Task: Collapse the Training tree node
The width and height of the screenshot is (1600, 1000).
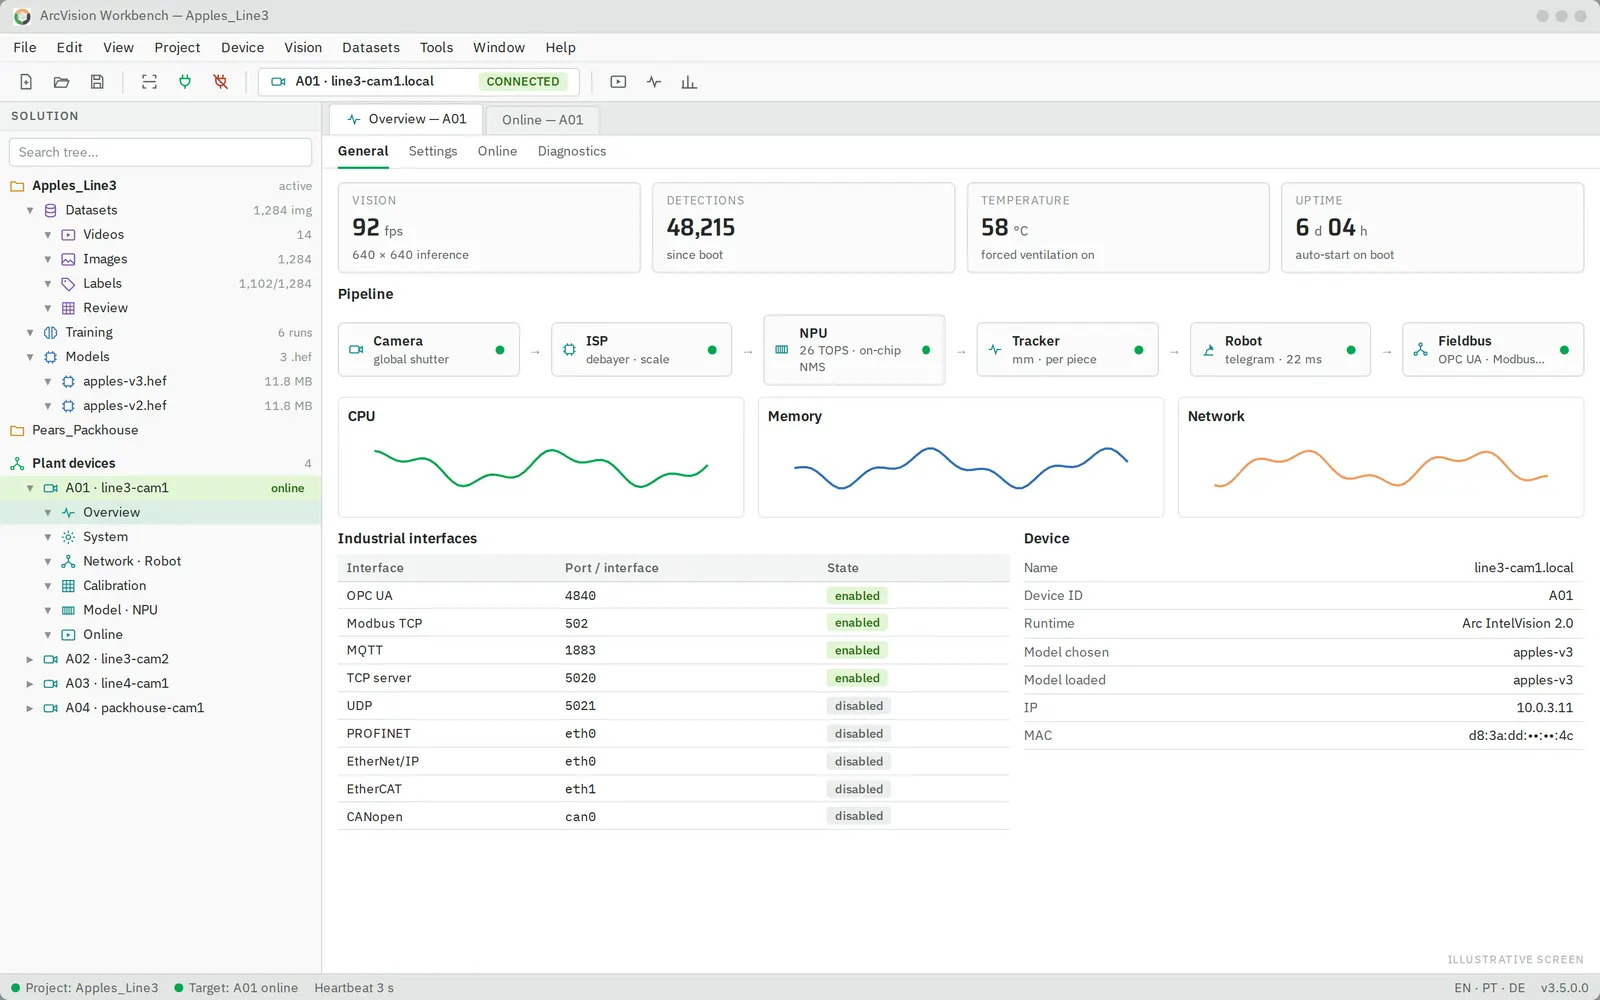Action: pos(30,332)
